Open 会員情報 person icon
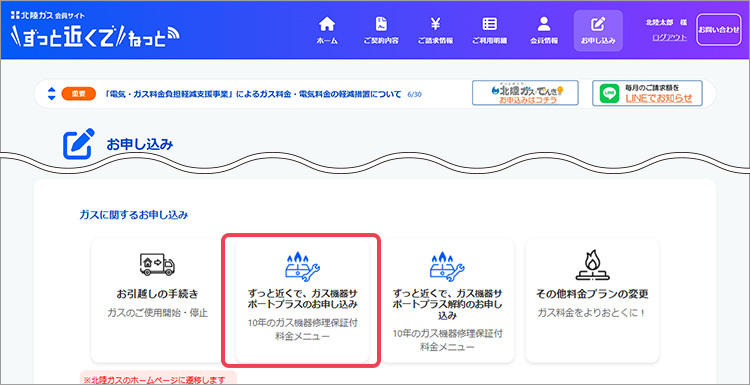Viewport: 750px width, 385px height. click(544, 24)
